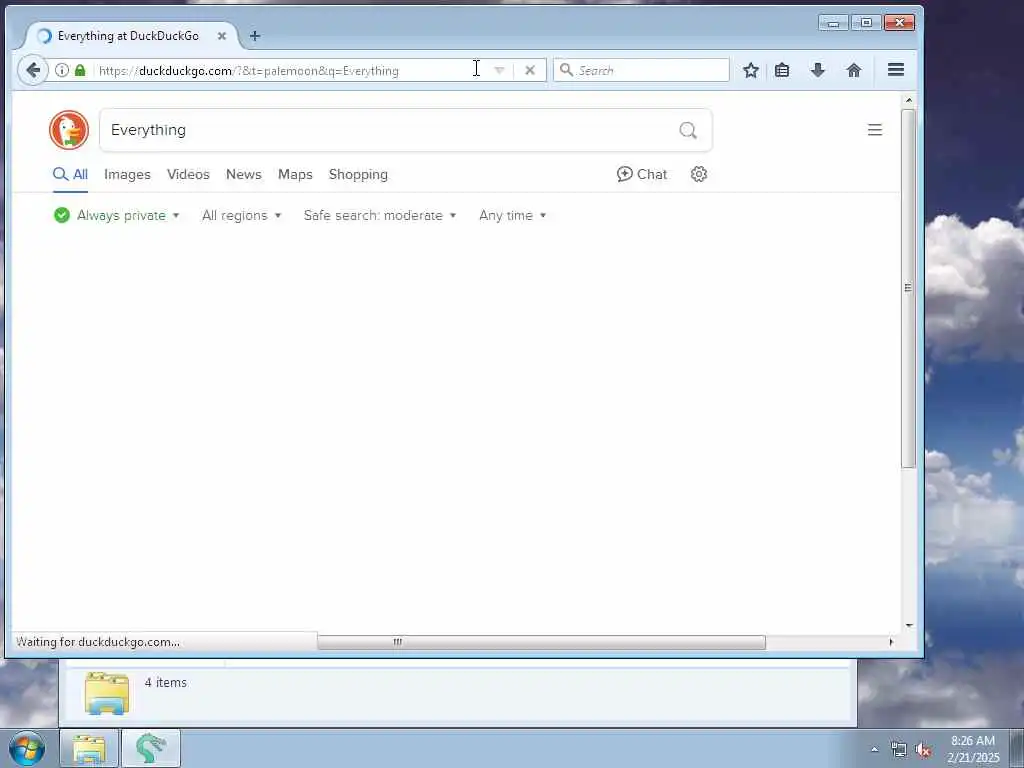Open the network tray icon
This screenshot has width=1024, height=768.
[899, 750]
